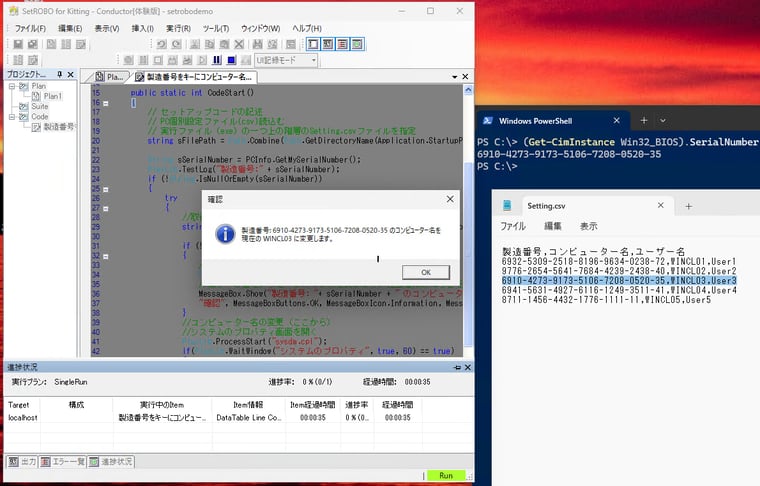Image resolution: width=760 pixels, height=486 pixels.
Task: Close the Setting.csv Notepad tab
Action: point(660,205)
